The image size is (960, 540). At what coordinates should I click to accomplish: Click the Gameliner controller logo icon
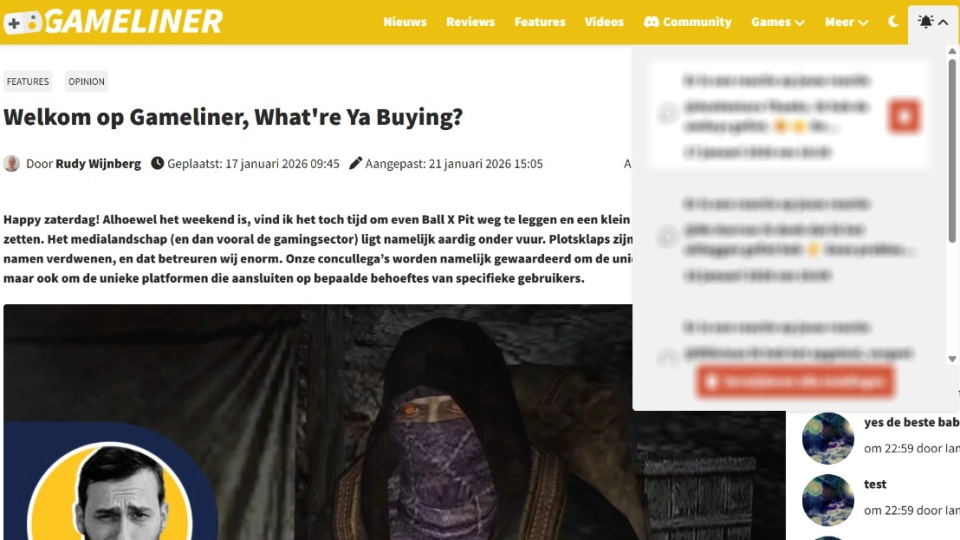(23, 23)
